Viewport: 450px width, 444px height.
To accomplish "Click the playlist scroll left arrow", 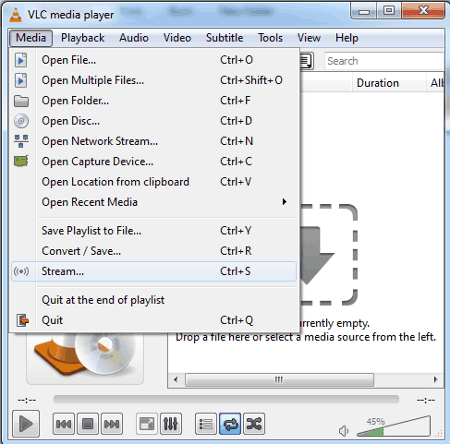I will pos(176,380).
